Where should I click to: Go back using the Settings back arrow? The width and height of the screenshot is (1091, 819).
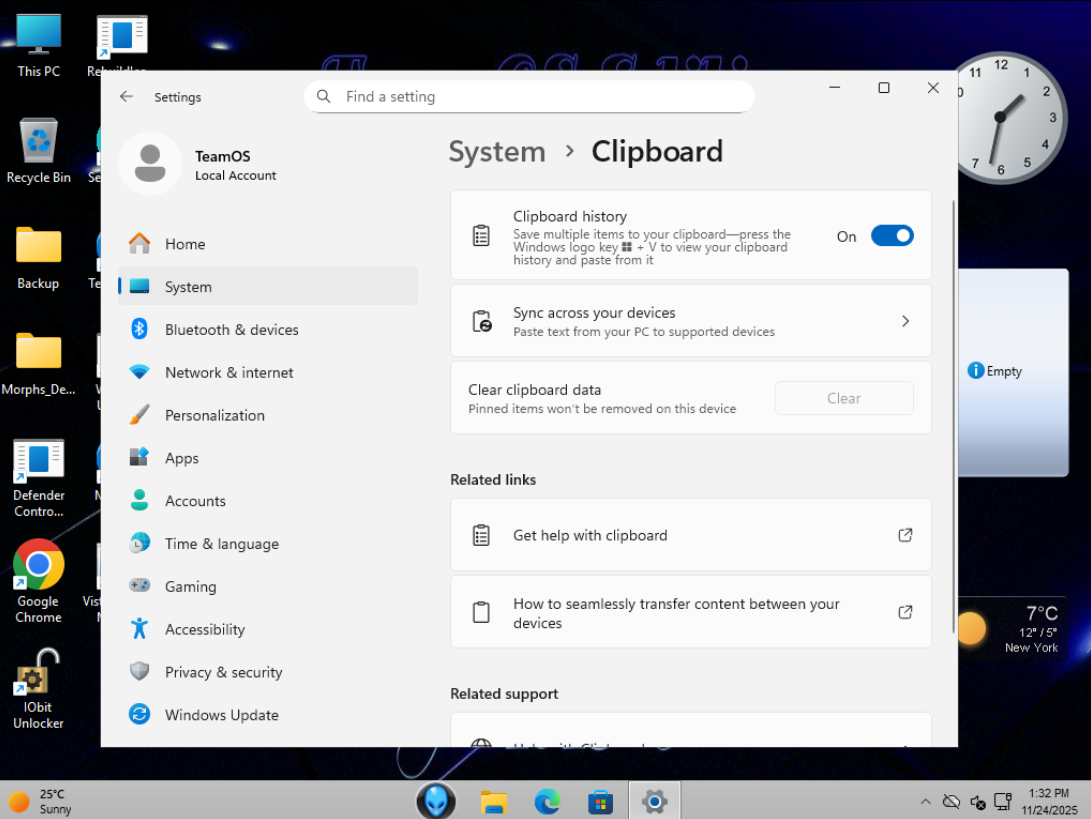126,97
